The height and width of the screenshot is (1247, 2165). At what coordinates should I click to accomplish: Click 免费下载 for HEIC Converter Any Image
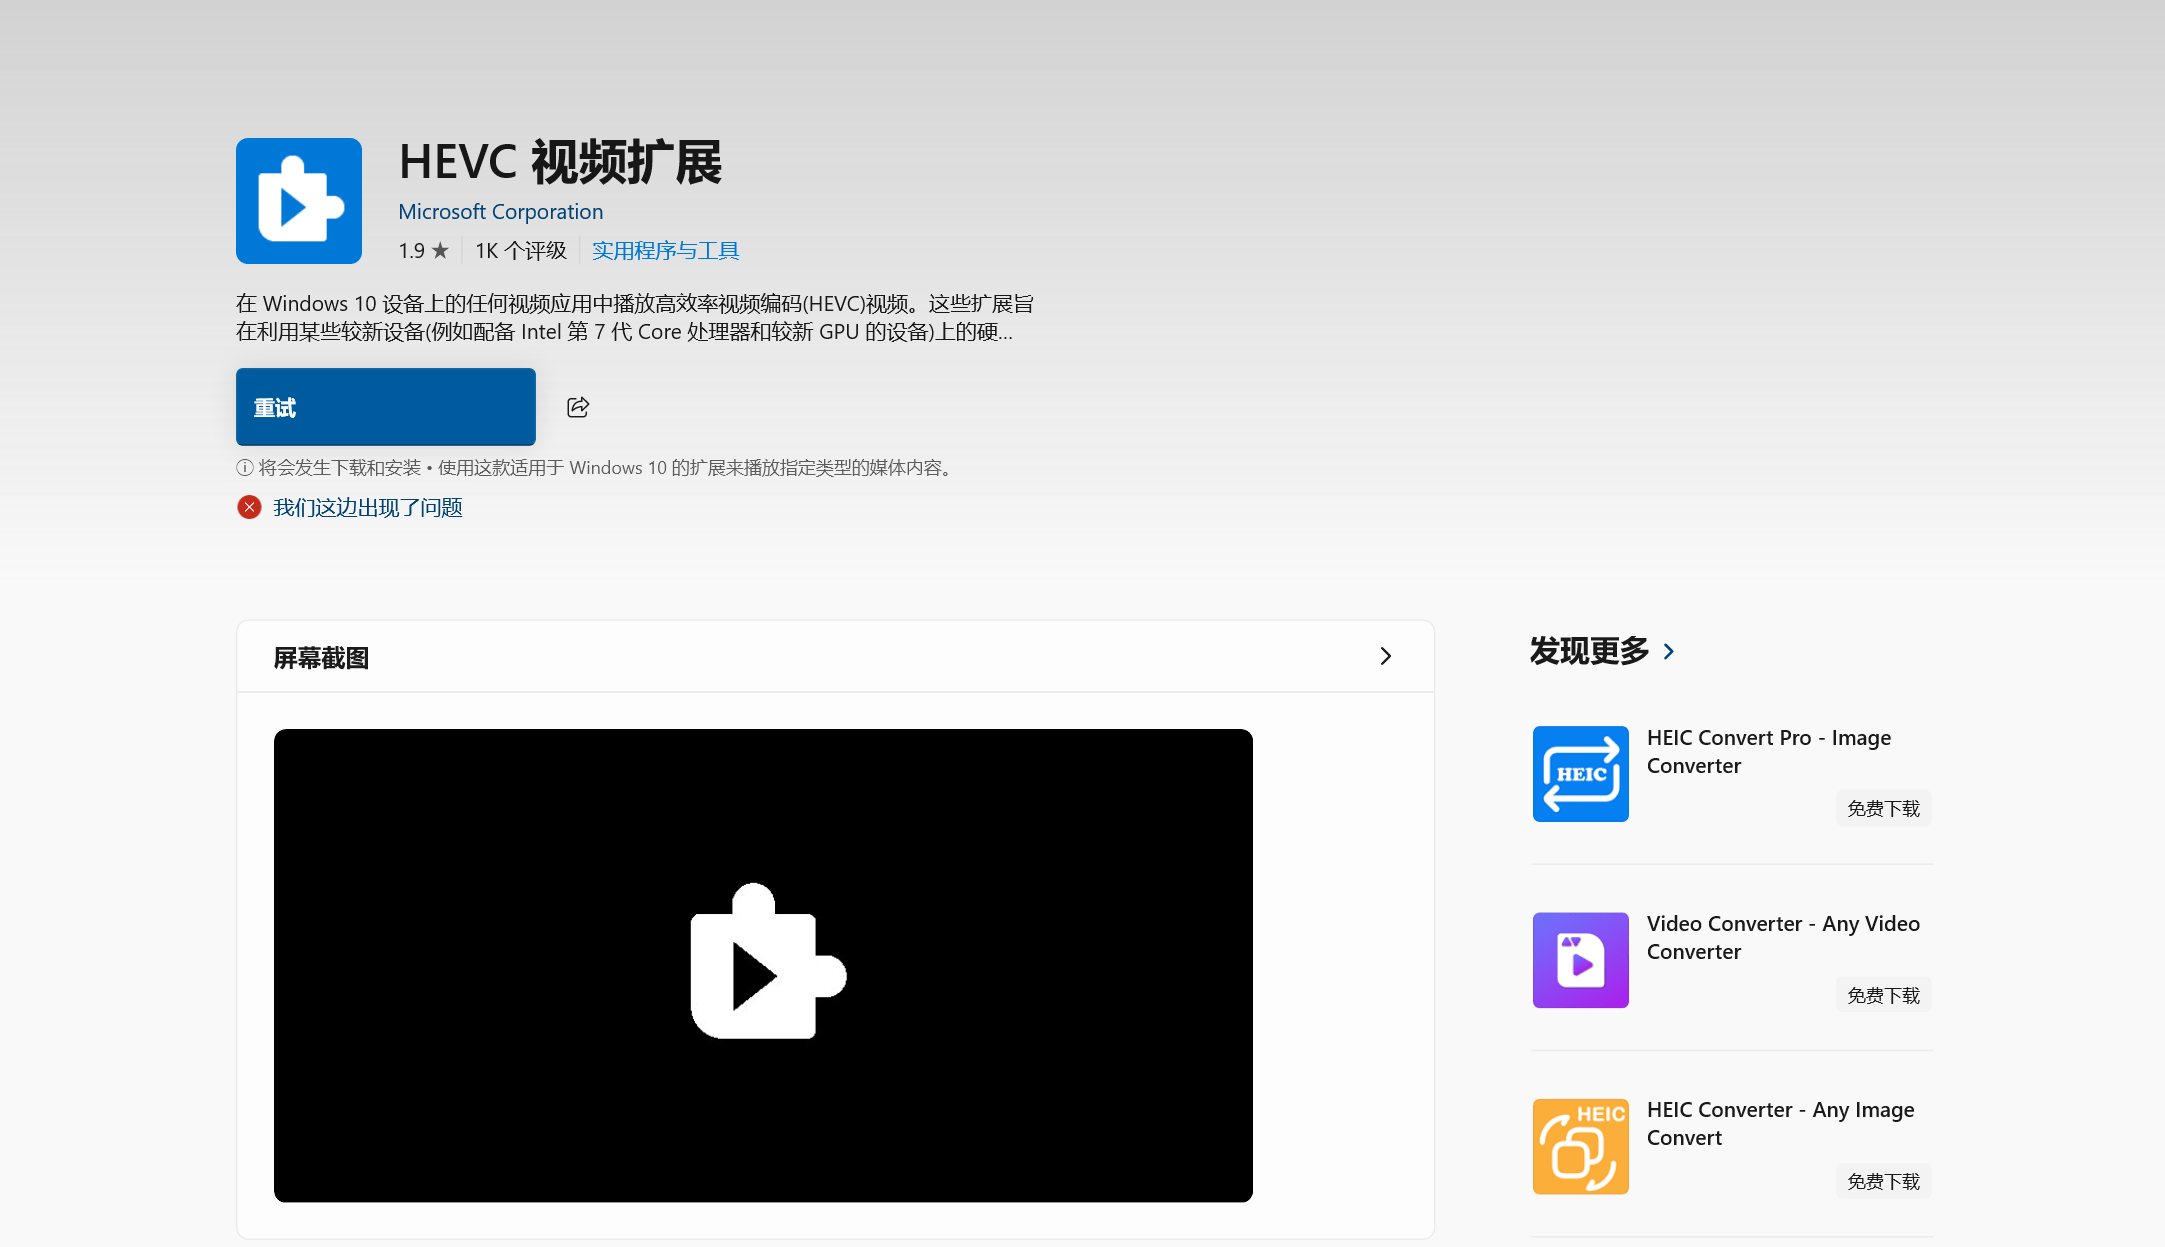(x=1883, y=1181)
